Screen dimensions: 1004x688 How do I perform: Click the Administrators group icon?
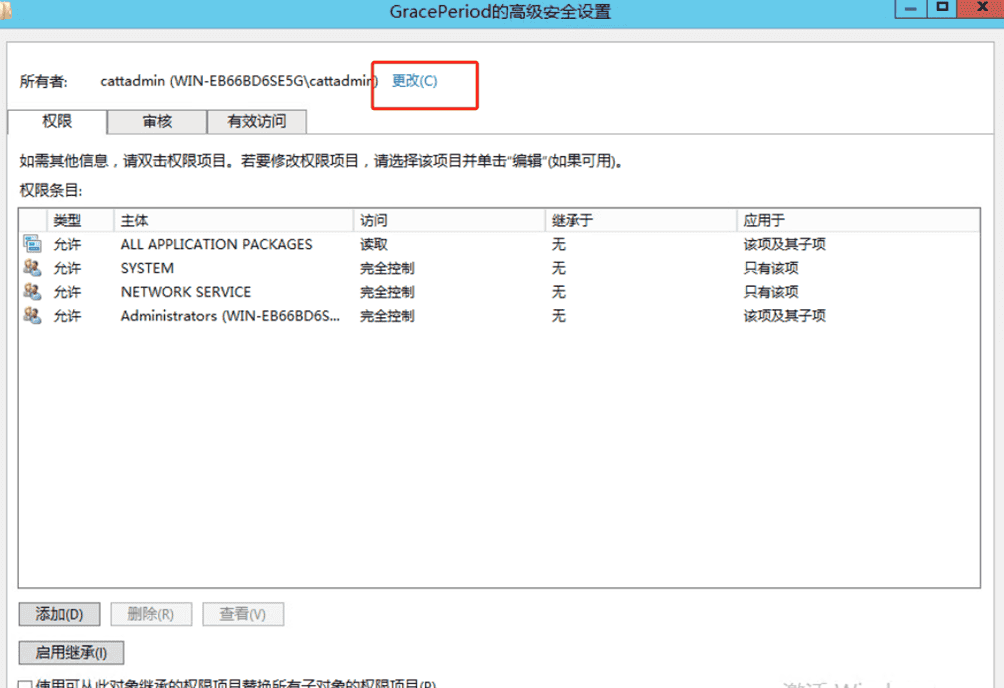coord(32,316)
